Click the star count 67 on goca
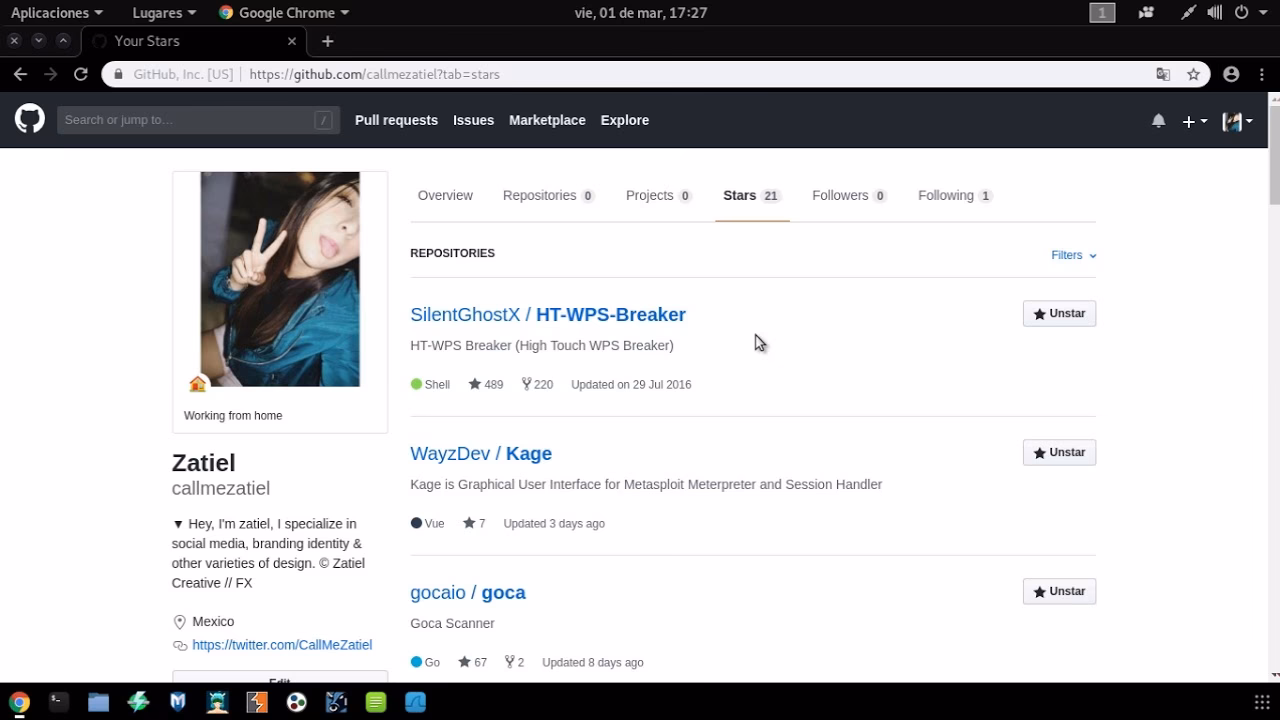 (x=472, y=662)
